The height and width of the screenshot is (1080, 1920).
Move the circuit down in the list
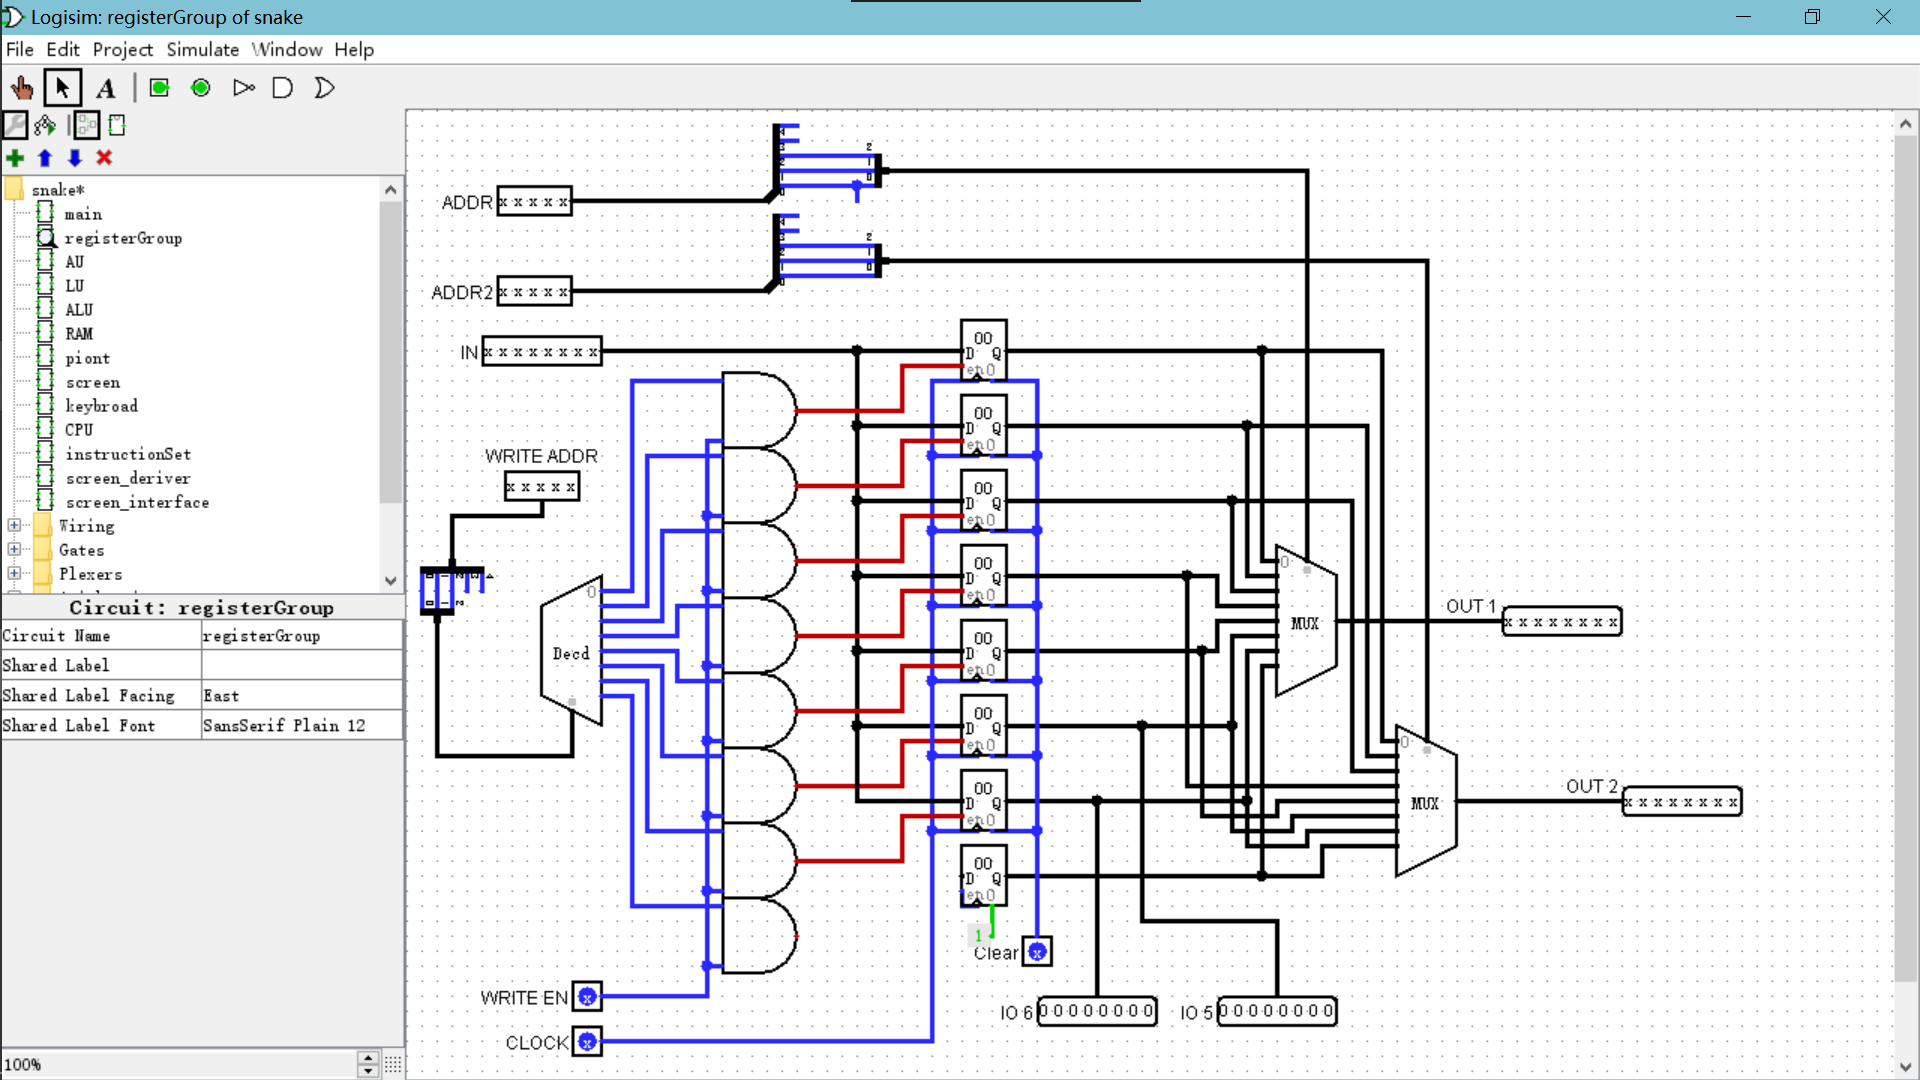[75, 158]
